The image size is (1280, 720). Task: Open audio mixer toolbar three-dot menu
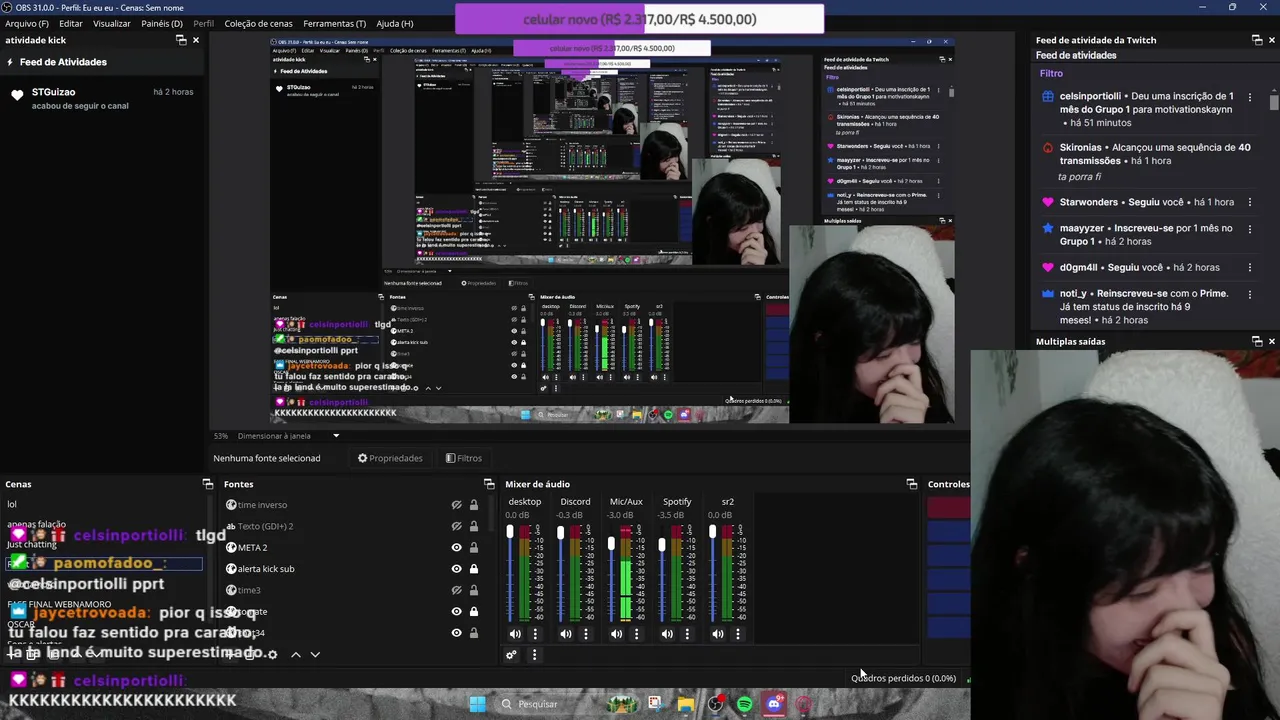pos(534,655)
